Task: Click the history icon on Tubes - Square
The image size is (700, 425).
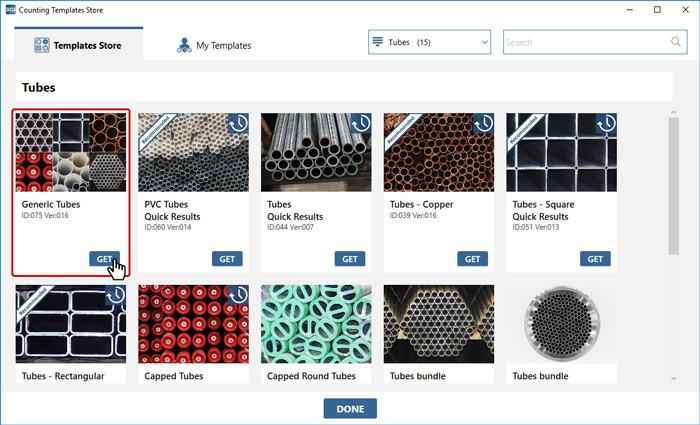Action: click(x=607, y=124)
